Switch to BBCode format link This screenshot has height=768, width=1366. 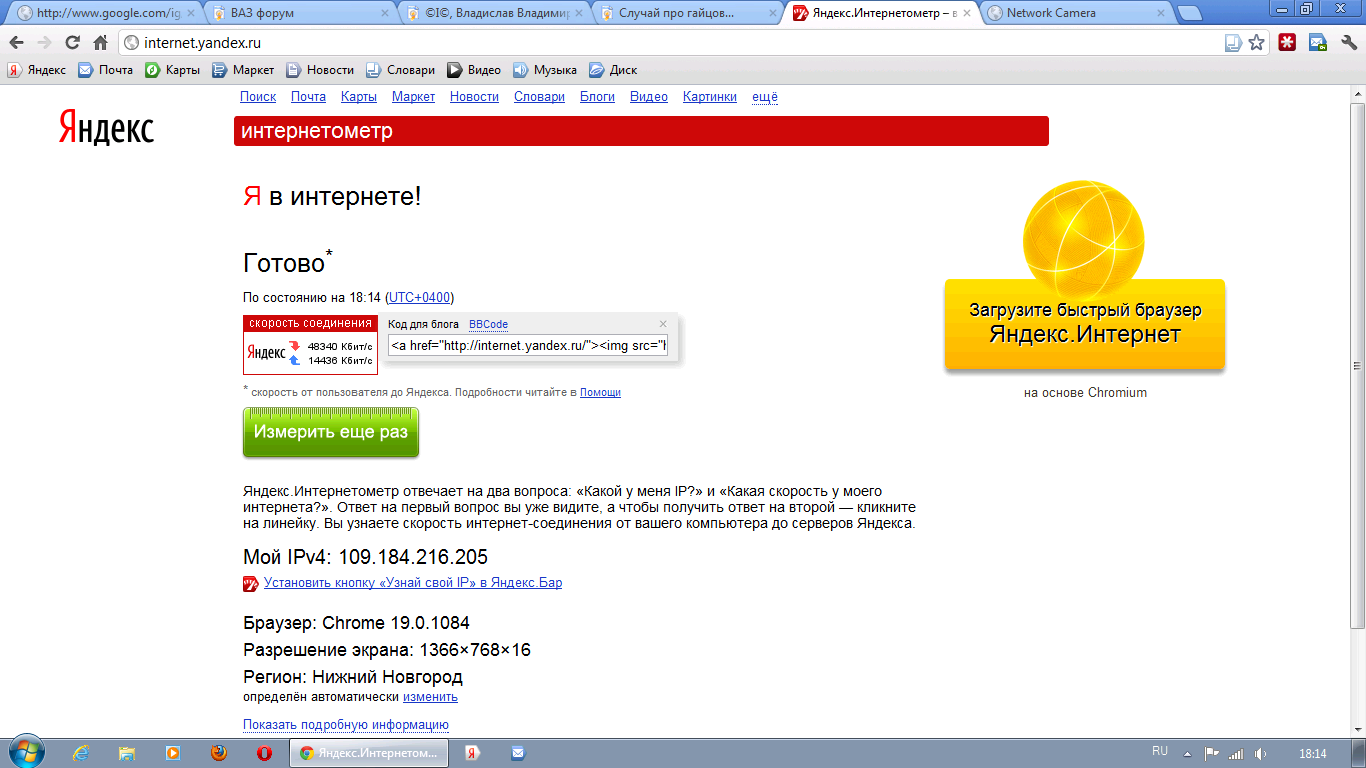pyautogui.click(x=488, y=324)
